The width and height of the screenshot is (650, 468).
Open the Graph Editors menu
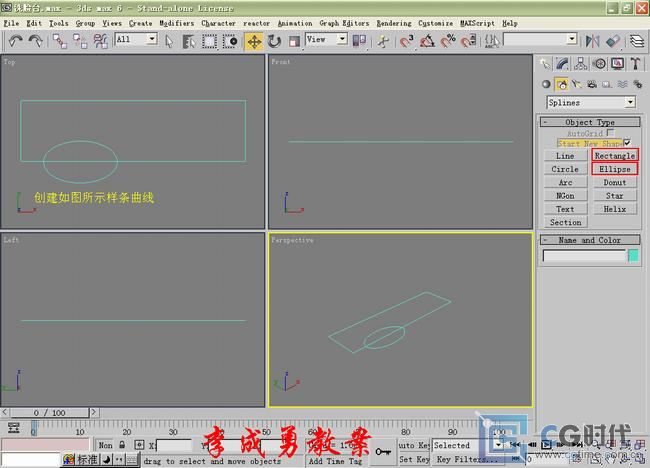344,23
